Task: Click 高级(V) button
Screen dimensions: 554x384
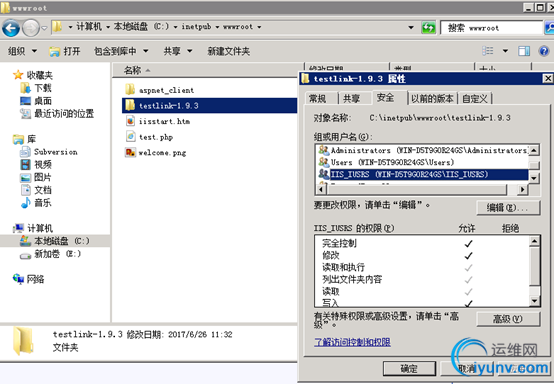Action: pos(508,319)
